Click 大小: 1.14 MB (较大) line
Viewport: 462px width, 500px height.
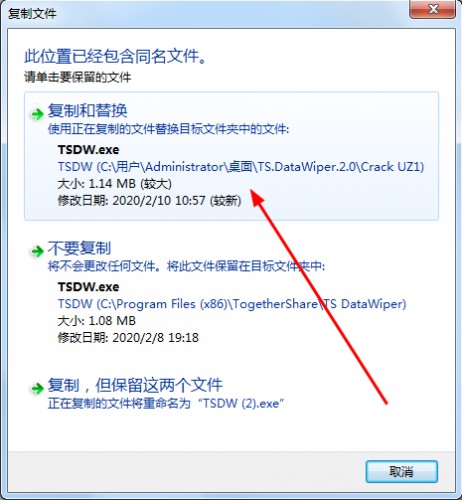pyautogui.click(x=115, y=184)
